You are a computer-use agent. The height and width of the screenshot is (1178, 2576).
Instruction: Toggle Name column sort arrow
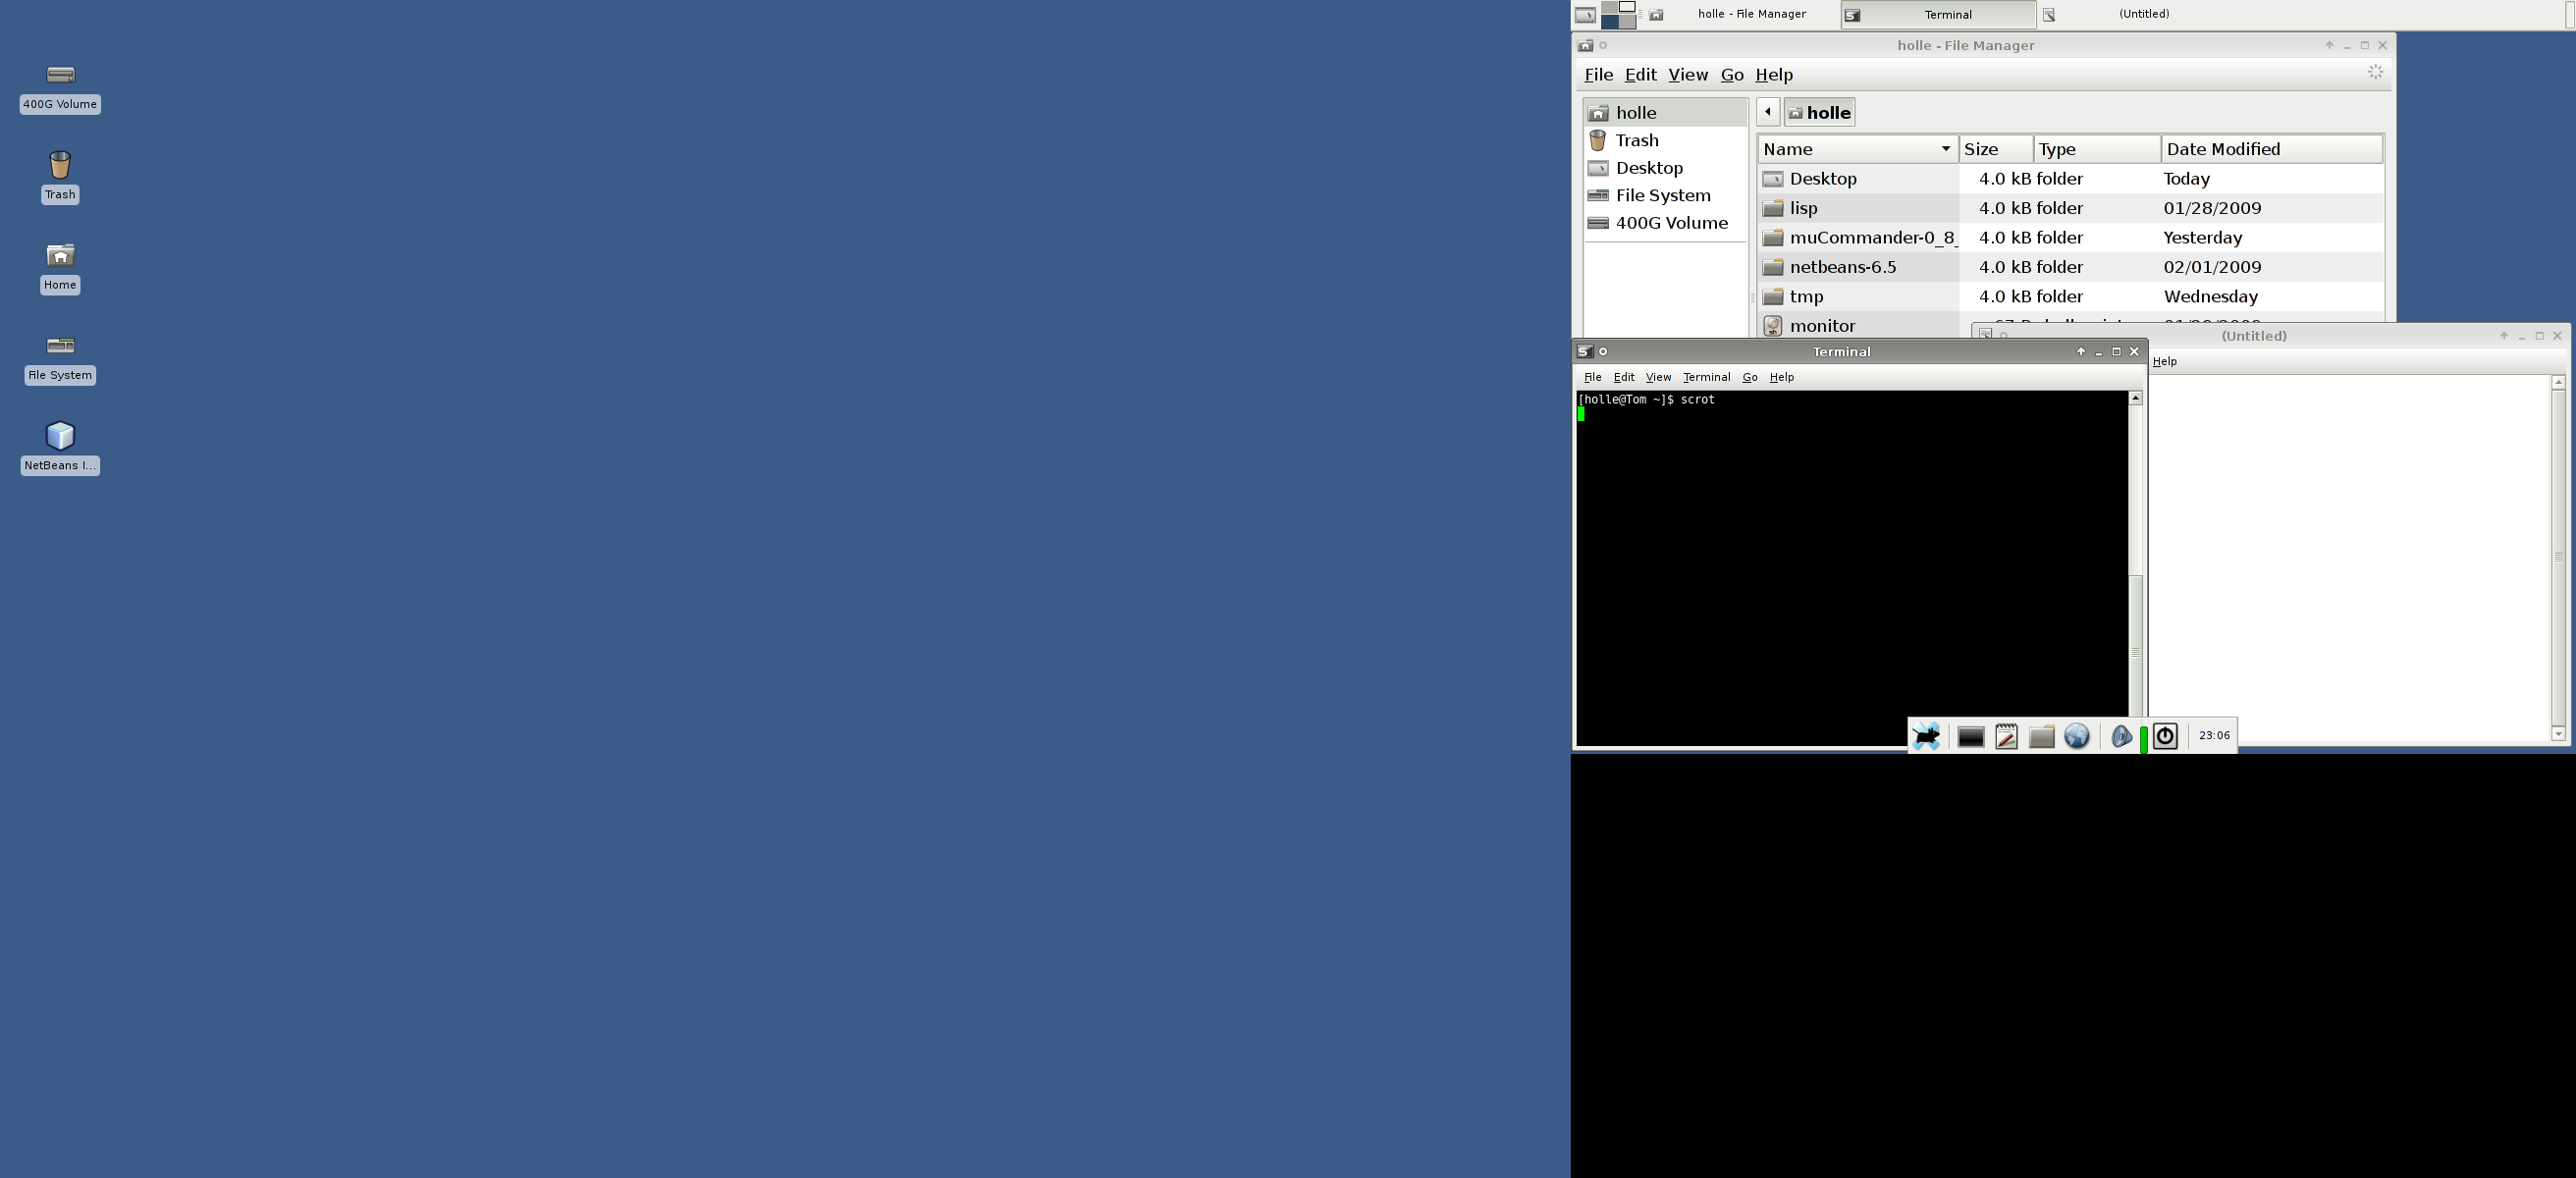(x=1945, y=149)
